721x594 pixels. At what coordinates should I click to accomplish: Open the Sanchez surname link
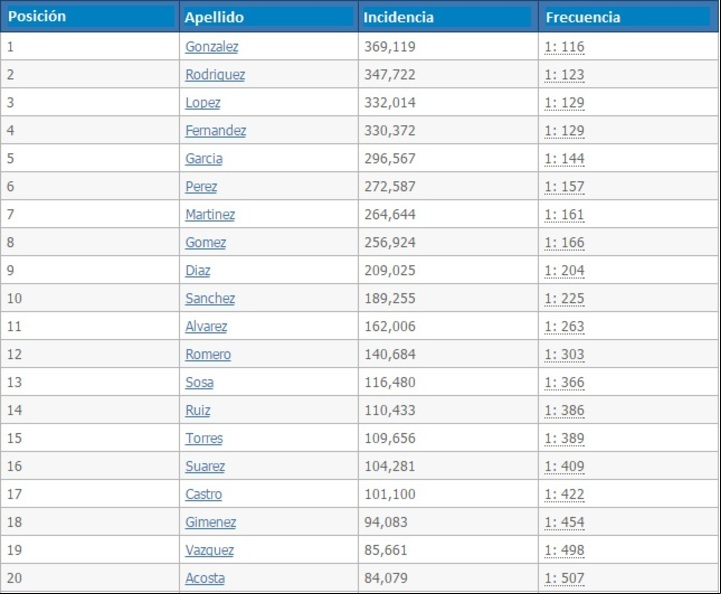coord(210,298)
